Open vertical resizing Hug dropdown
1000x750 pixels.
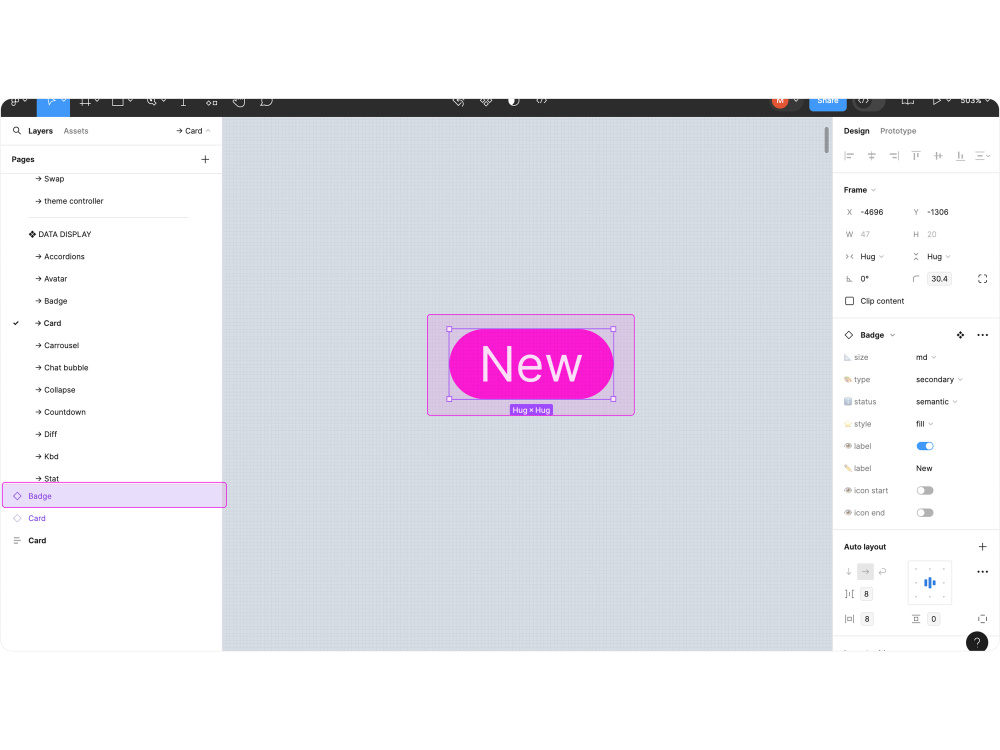[x=939, y=256]
